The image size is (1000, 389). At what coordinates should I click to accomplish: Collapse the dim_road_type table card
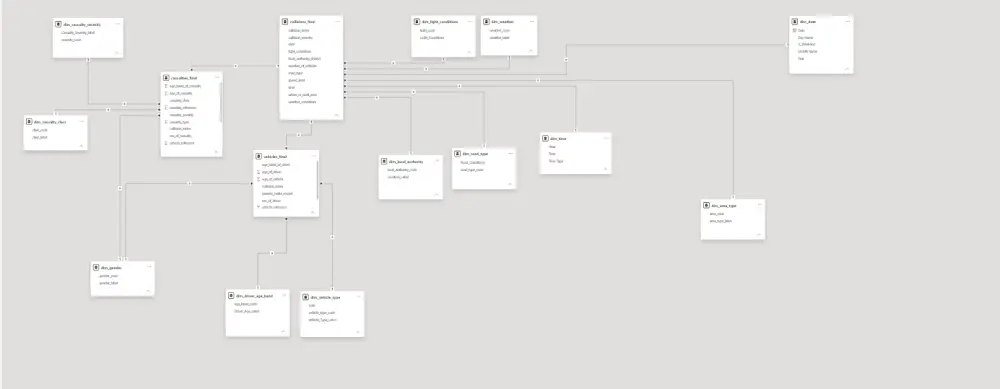(510, 184)
